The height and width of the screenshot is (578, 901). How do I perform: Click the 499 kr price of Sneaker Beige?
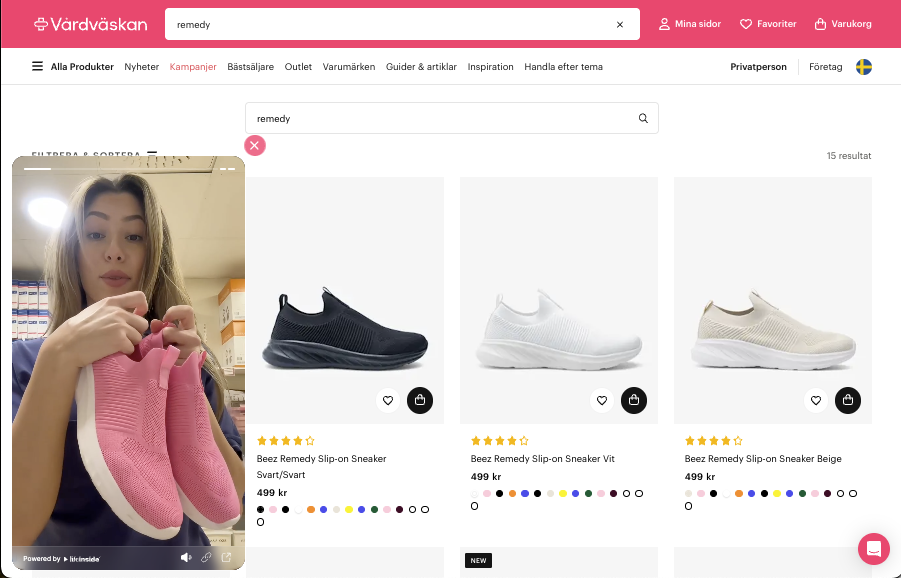[x=699, y=476]
